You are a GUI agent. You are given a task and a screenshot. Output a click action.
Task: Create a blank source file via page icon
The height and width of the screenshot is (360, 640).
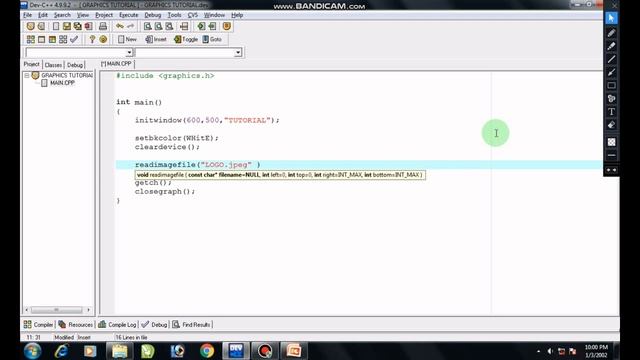click(56, 27)
